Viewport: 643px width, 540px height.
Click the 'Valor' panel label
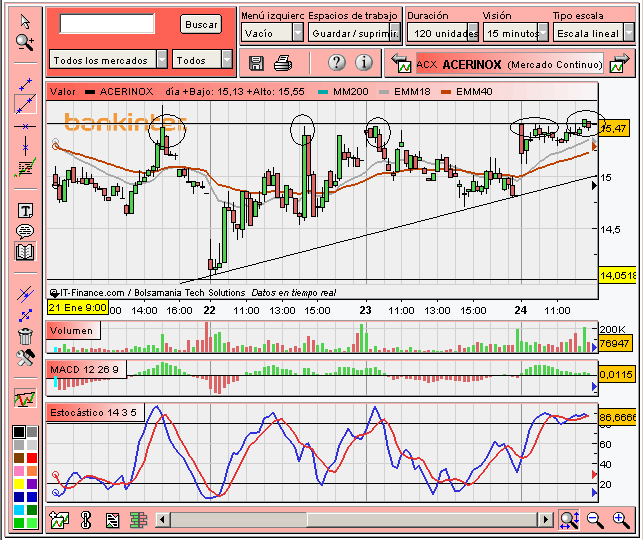pyautogui.click(x=63, y=91)
